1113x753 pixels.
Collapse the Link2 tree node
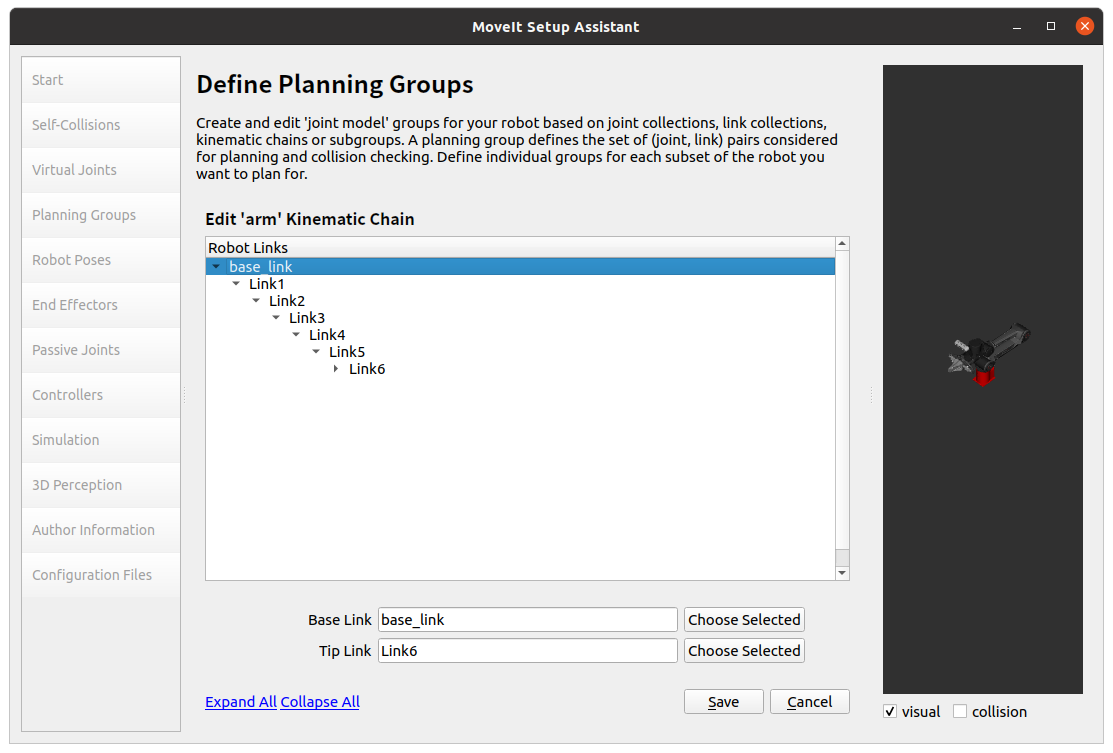click(256, 301)
